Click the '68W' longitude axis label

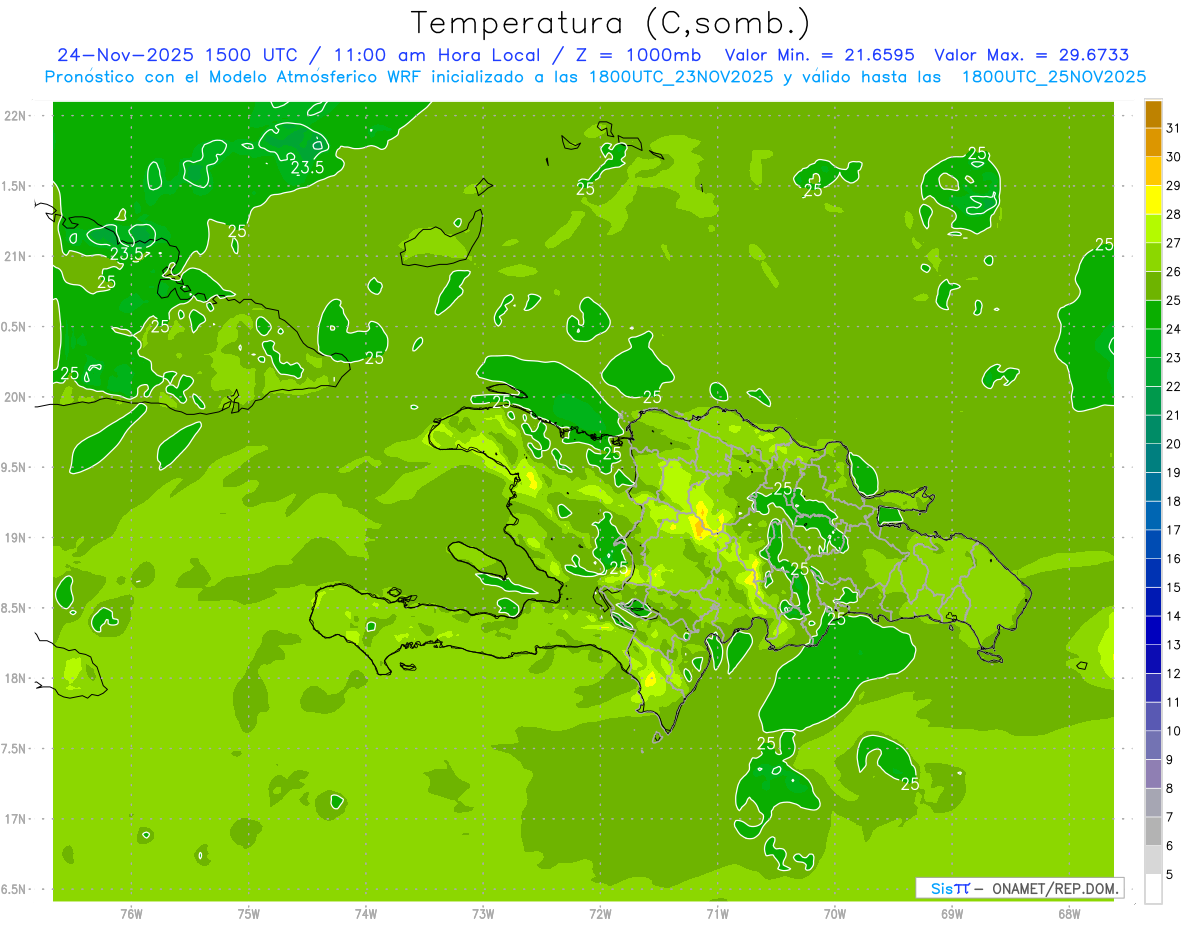pyautogui.click(x=1069, y=914)
